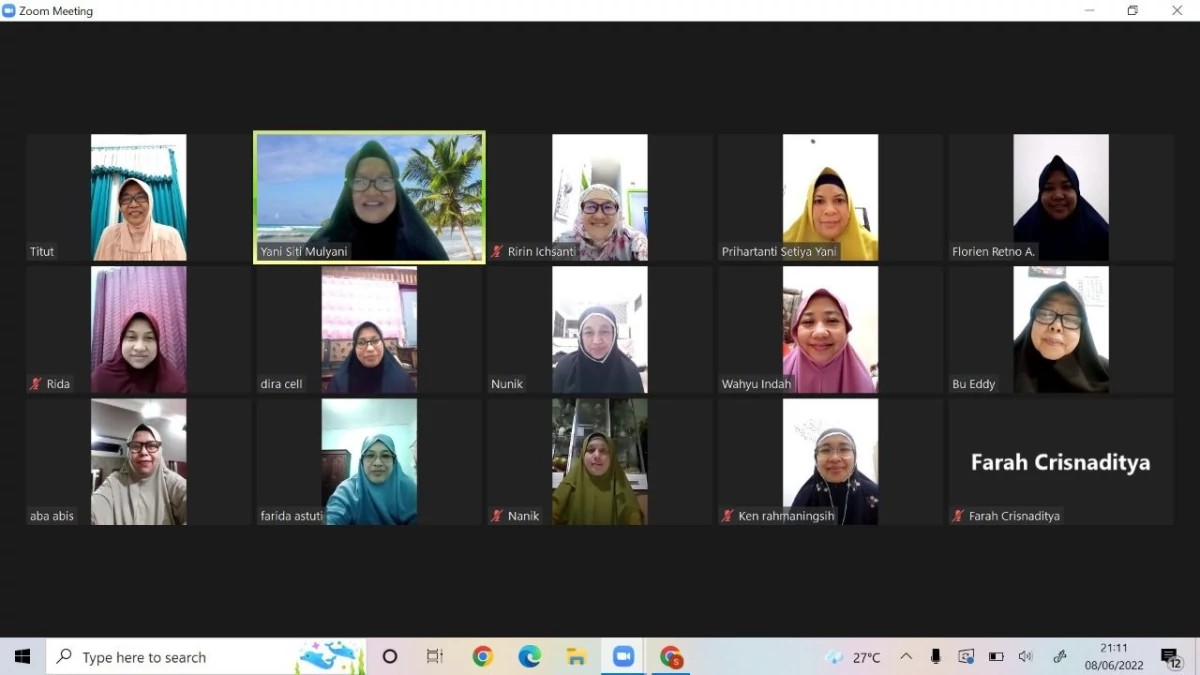The width and height of the screenshot is (1200, 675).
Task: Select the aba abis video tile
Action: pos(138,462)
